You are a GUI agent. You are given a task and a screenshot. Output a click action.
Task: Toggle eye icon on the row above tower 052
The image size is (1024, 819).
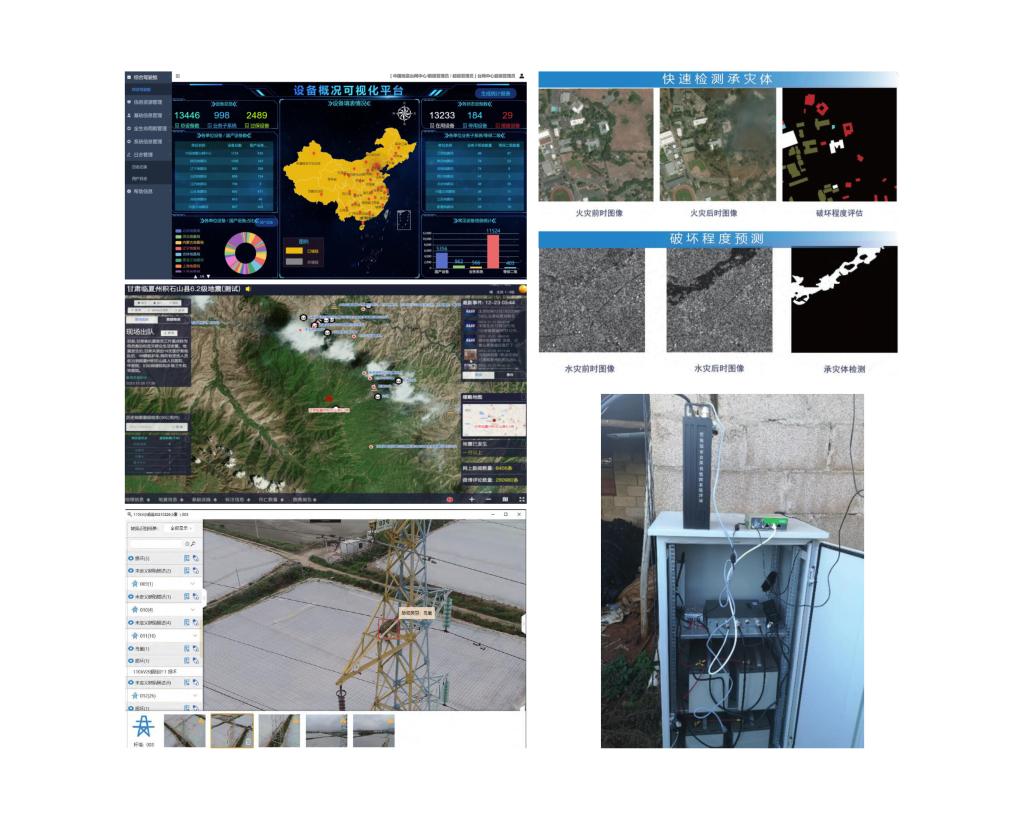(132, 682)
